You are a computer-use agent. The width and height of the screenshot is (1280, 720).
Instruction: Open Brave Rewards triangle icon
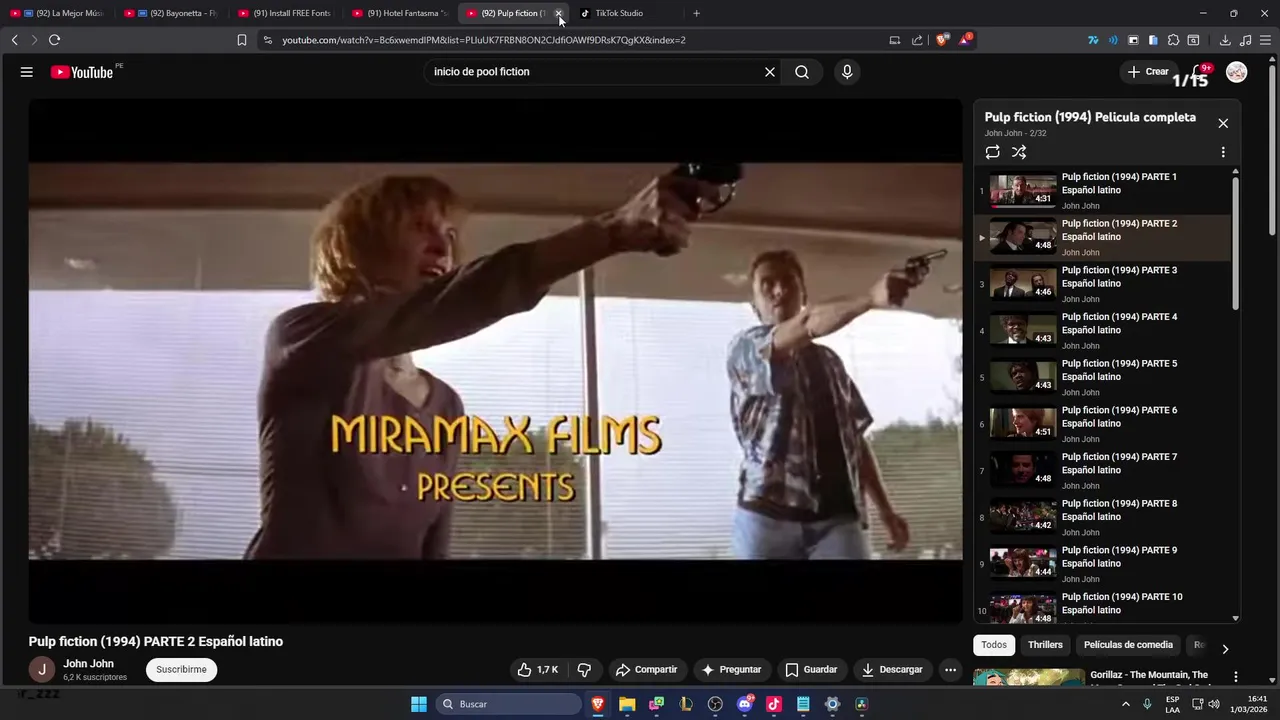(x=965, y=40)
